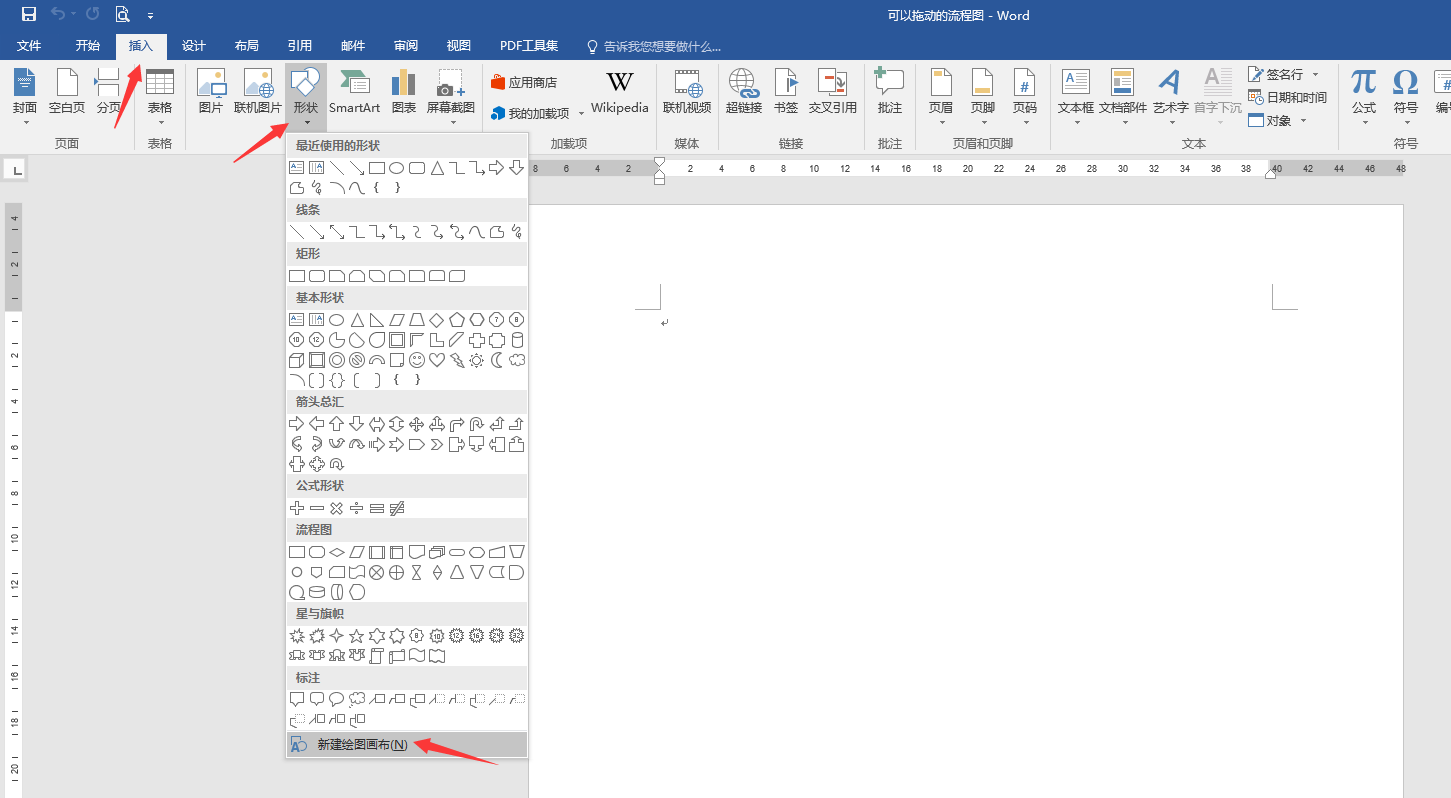Select the heart shape
This screenshot has height=798, width=1451.
437,360
